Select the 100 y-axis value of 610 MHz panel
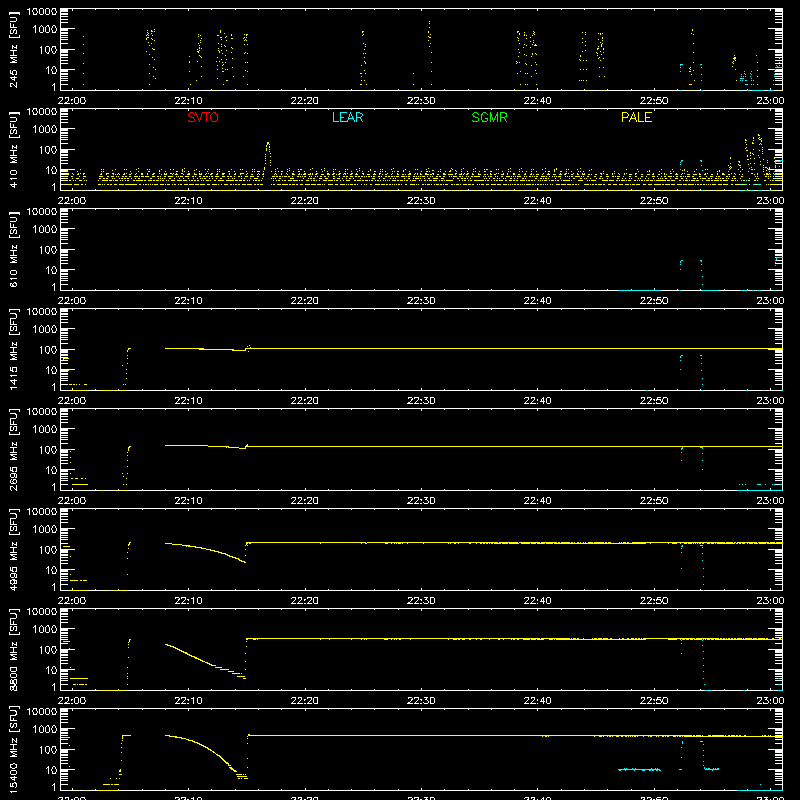 click(48, 250)
